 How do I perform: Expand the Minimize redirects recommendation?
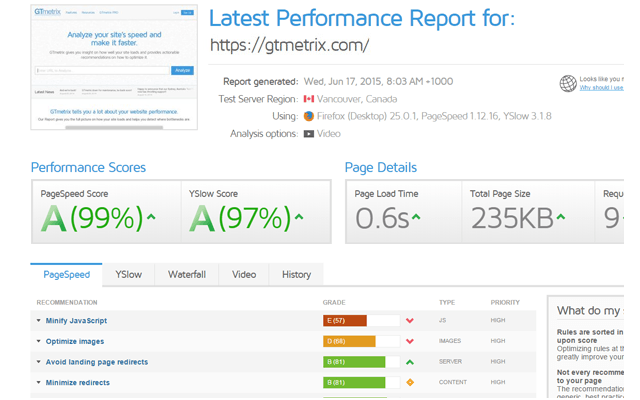39,382
